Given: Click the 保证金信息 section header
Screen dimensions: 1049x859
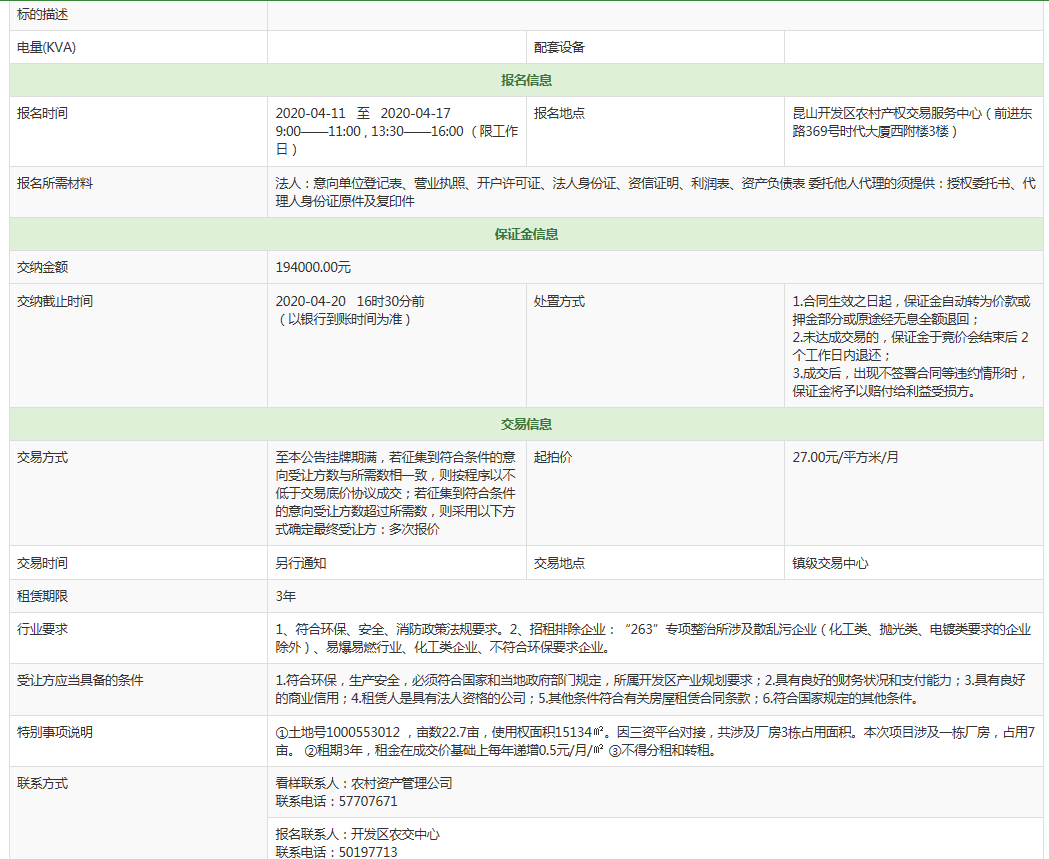Looking at the screenshot, I should 526,234.
